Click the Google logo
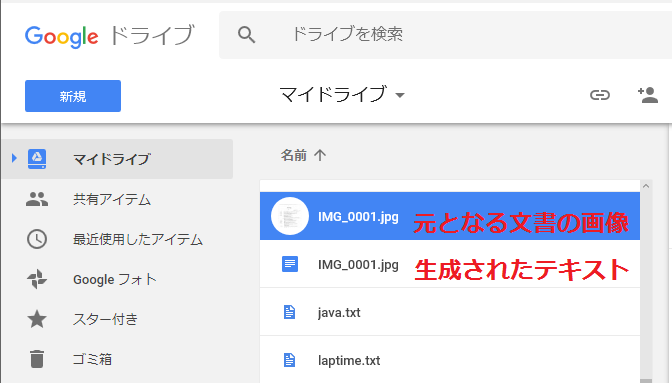672x383 pixels. 62,36
